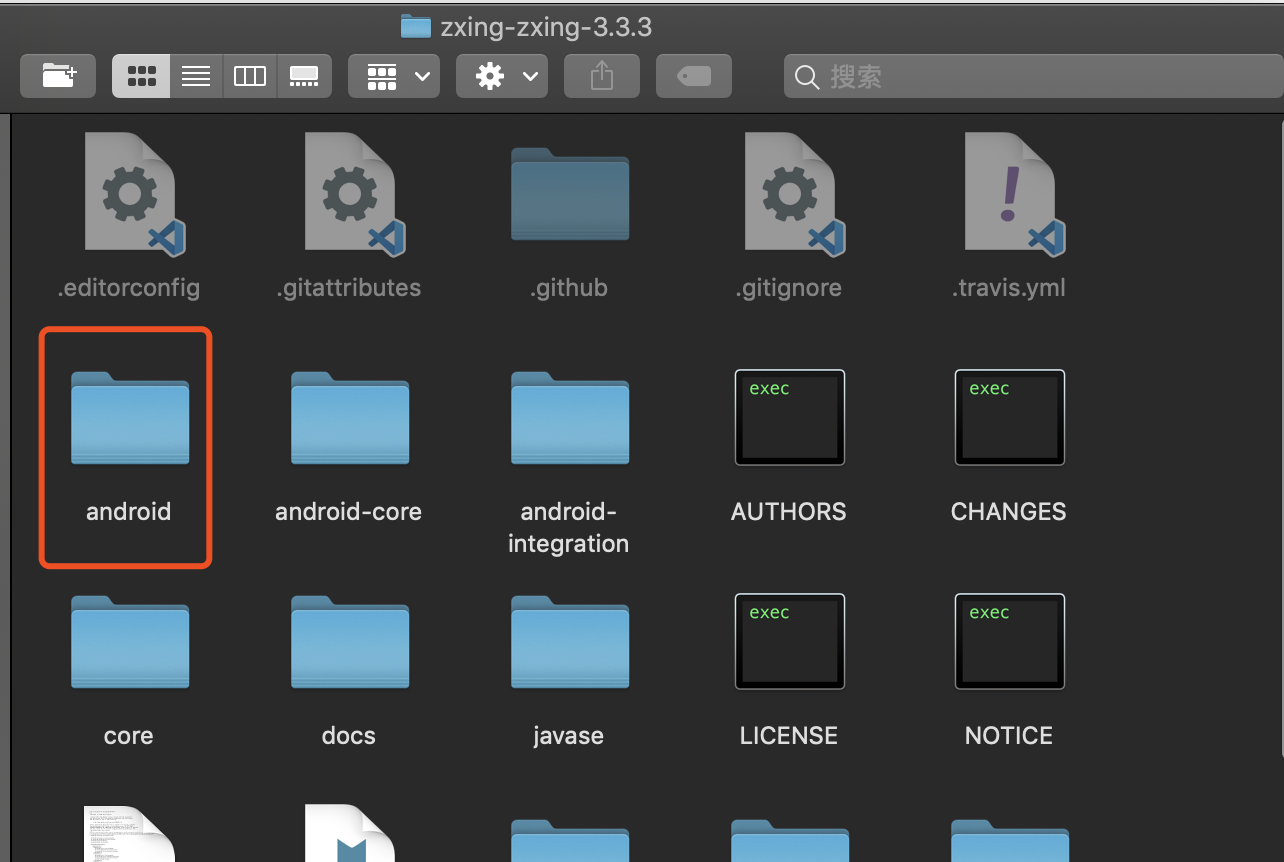Click the ".gitignore" file name
1284x862 pixels.
click(789, 288)
